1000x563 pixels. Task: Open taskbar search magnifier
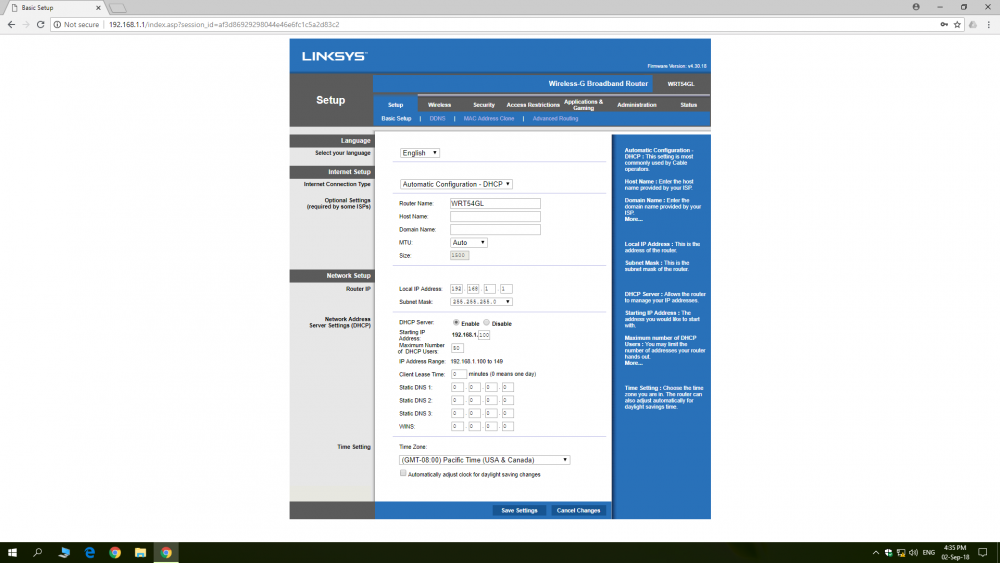click(38, 552)
